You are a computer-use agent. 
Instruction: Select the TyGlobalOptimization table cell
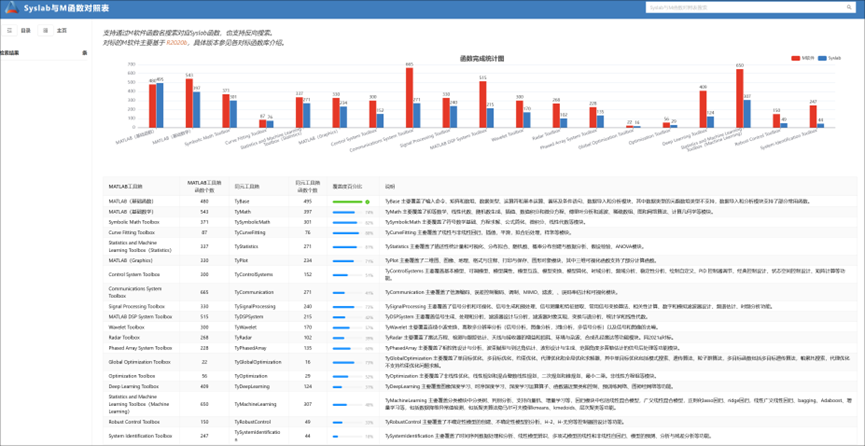point(258,362)
